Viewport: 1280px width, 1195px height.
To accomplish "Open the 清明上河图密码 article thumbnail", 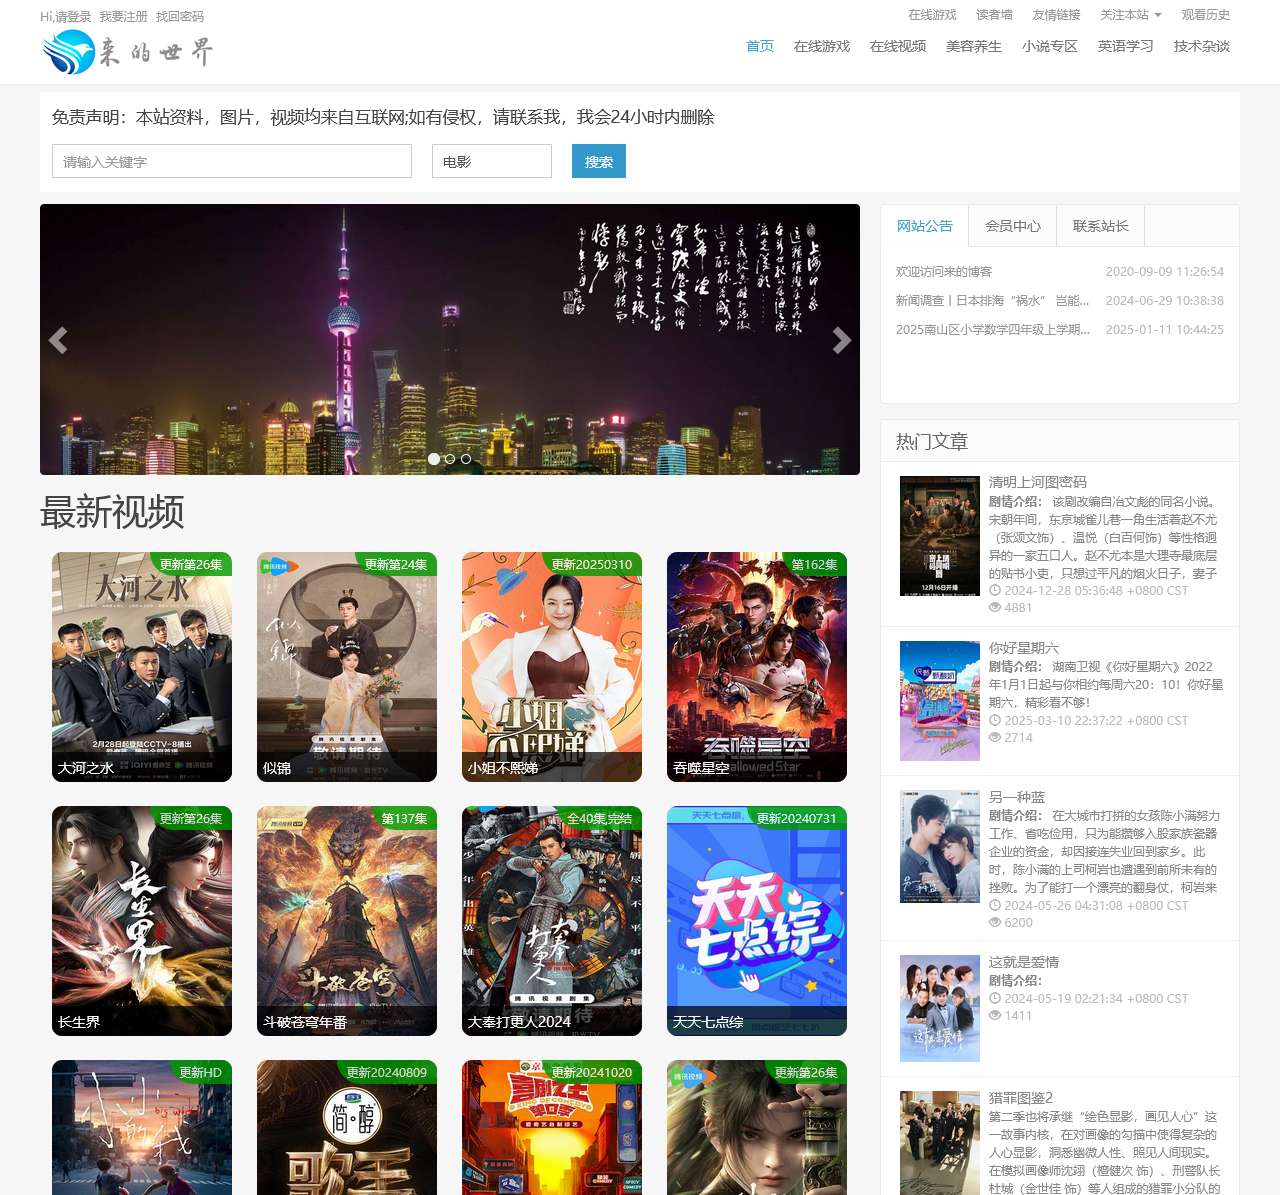I will click(940, 536).
